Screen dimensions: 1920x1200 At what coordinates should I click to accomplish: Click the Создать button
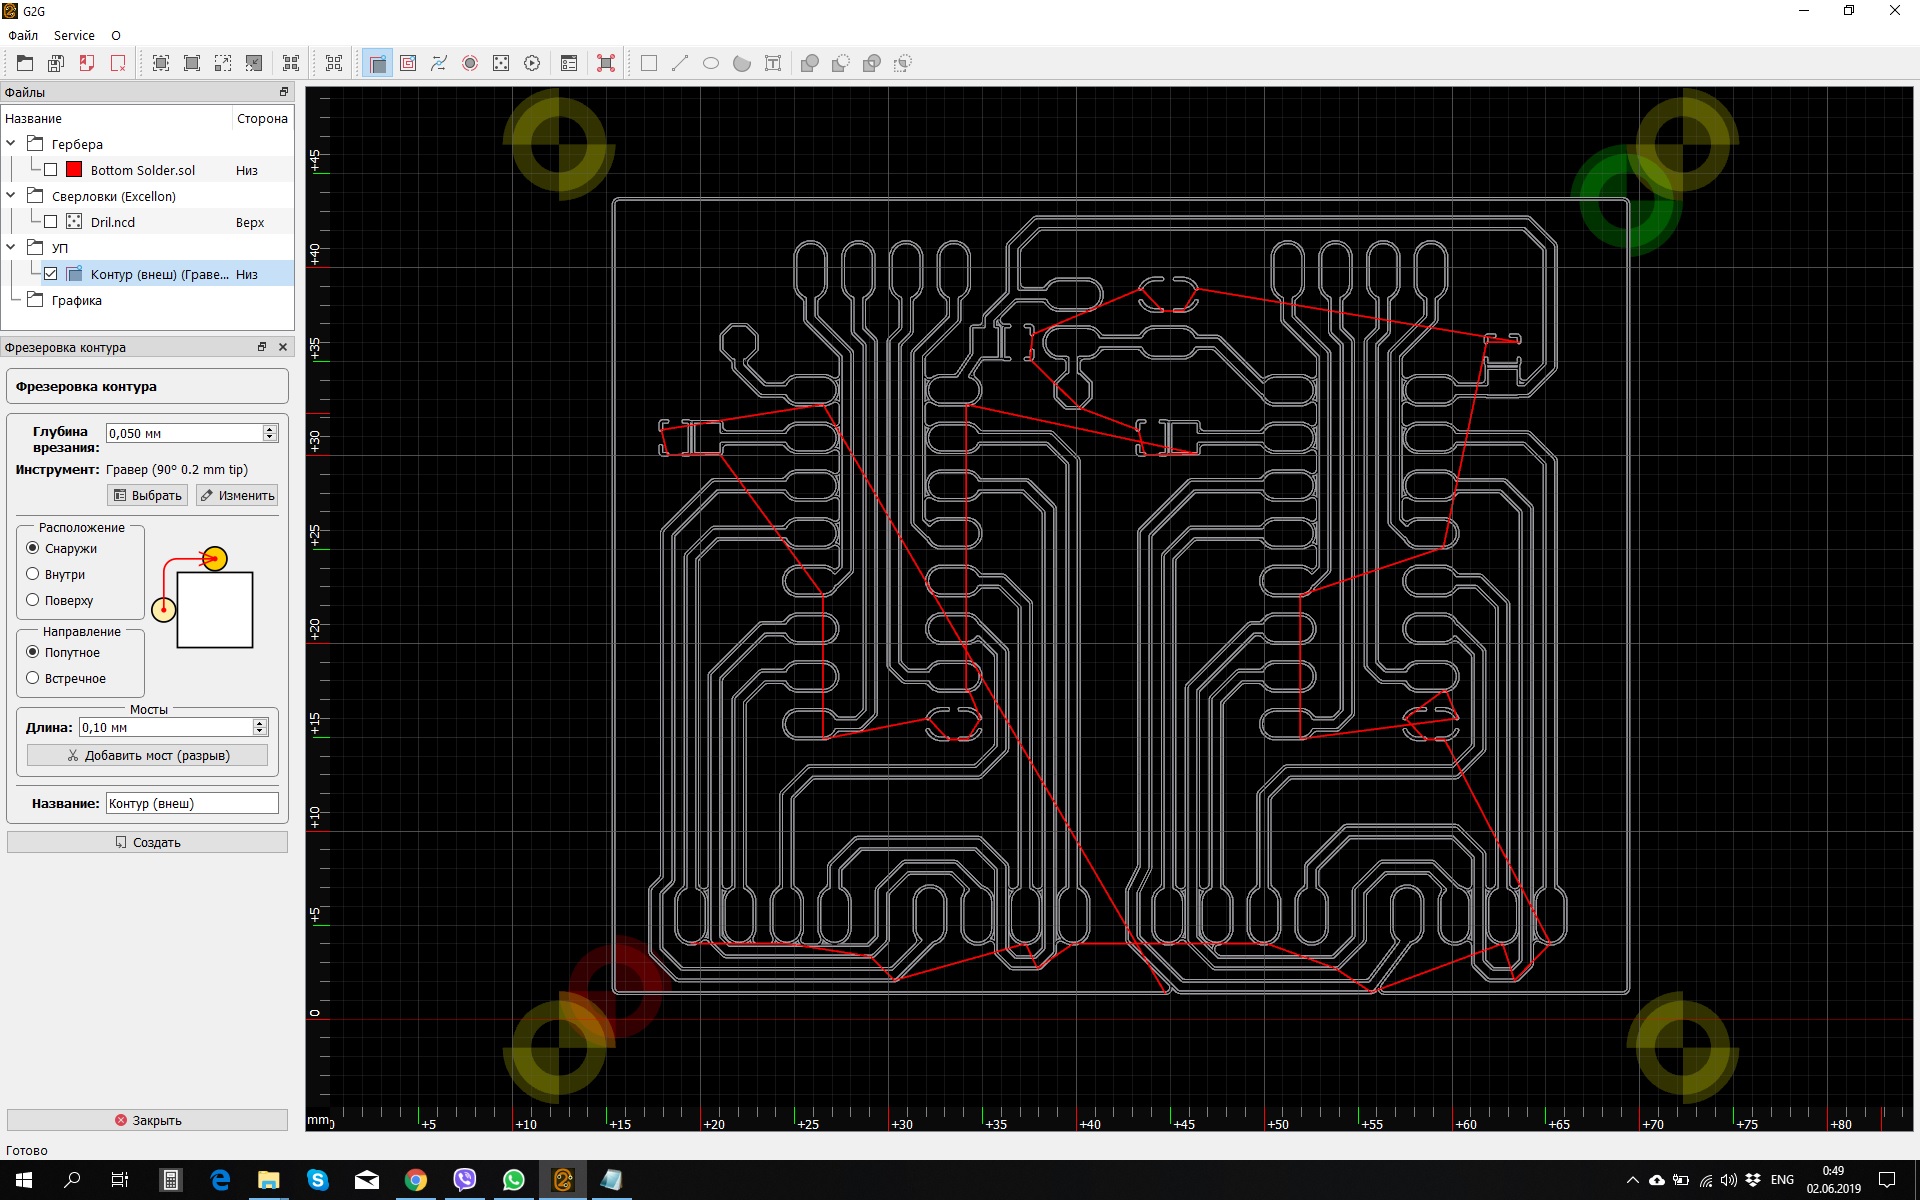coord(147,842)
